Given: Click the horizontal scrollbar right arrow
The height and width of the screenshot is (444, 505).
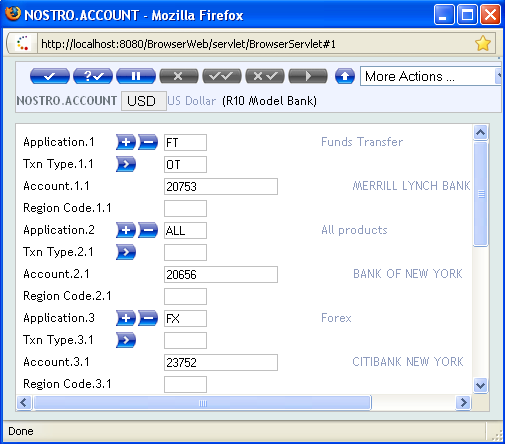Looking at the screenshot, I should tap(463, 403).
